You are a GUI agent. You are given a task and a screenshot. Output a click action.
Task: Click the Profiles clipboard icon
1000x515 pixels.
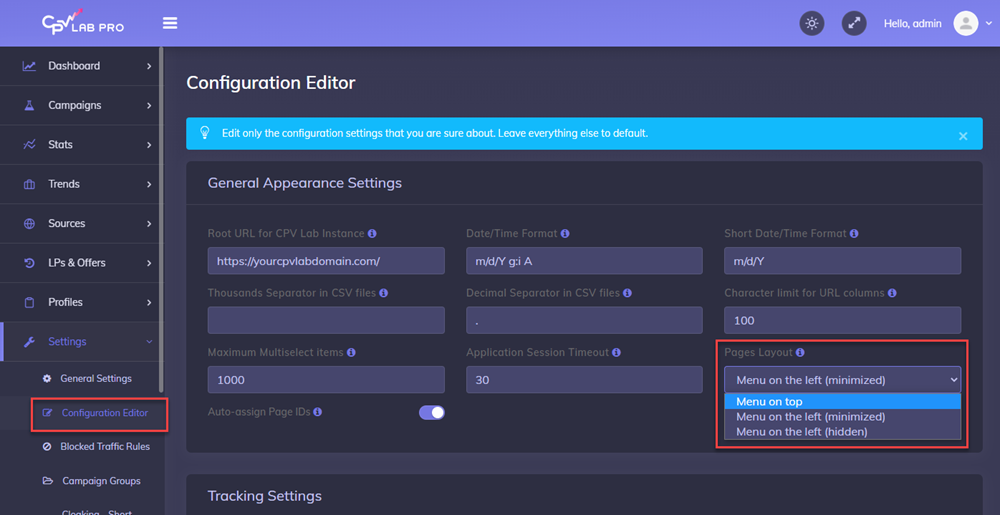29,302
